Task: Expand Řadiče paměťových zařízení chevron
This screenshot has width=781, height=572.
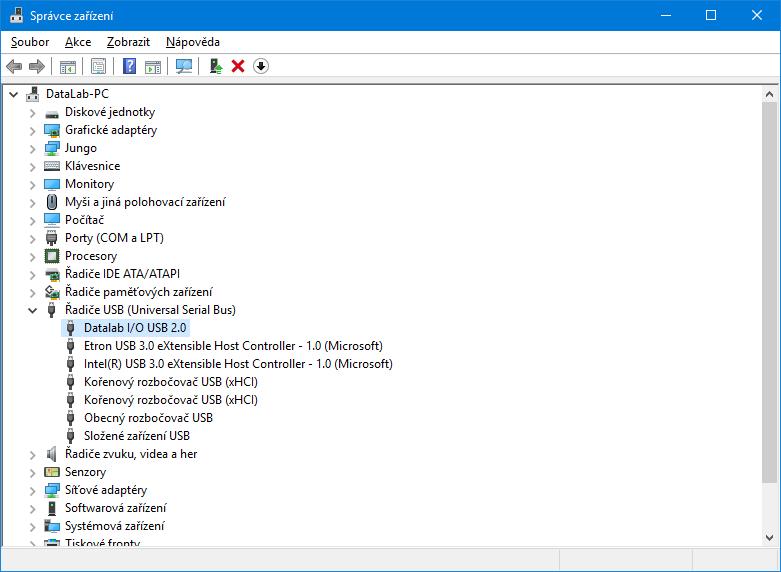Action: click(33, 292)
